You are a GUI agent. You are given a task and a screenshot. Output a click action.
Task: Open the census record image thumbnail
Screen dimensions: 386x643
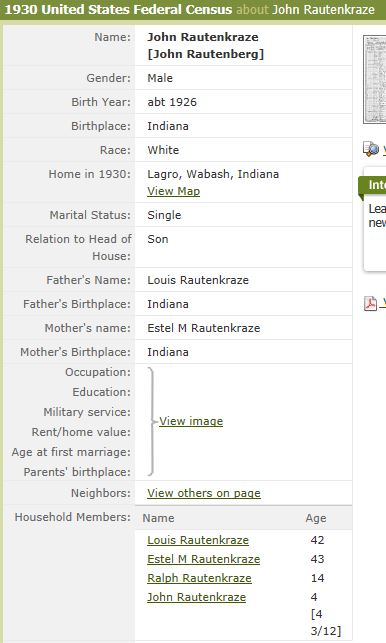[x=375, y=79]
